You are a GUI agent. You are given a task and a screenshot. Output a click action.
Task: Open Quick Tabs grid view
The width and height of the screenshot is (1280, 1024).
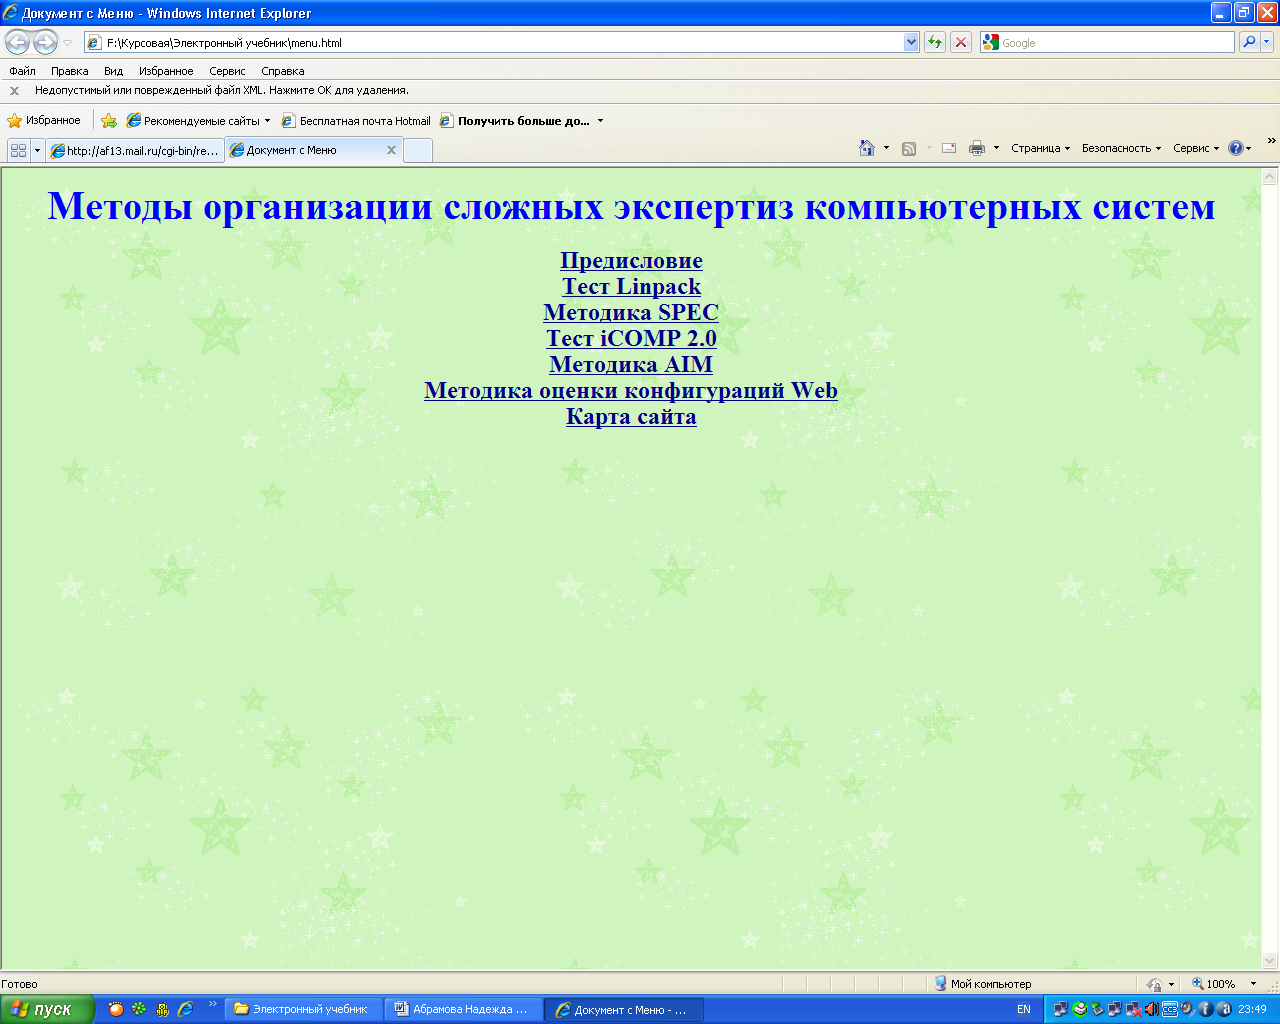point(18,150)
